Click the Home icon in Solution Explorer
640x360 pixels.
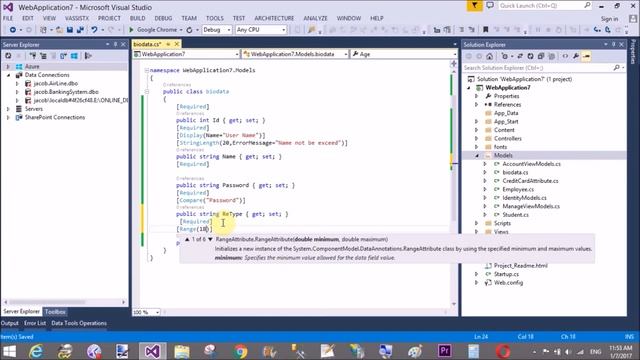(x=490, y=56)
